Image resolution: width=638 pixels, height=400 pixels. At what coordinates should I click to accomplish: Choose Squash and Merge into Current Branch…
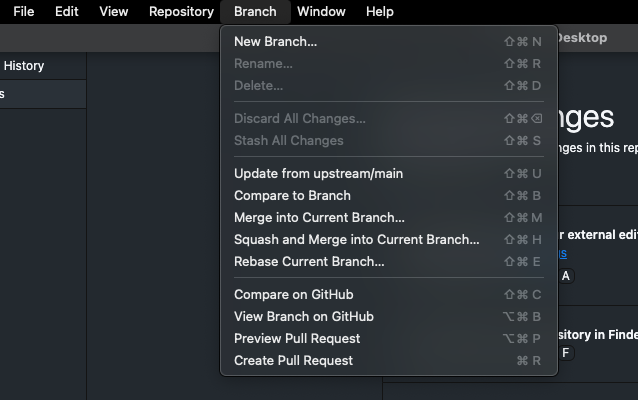pyautogui.click(x=356, y=239)
